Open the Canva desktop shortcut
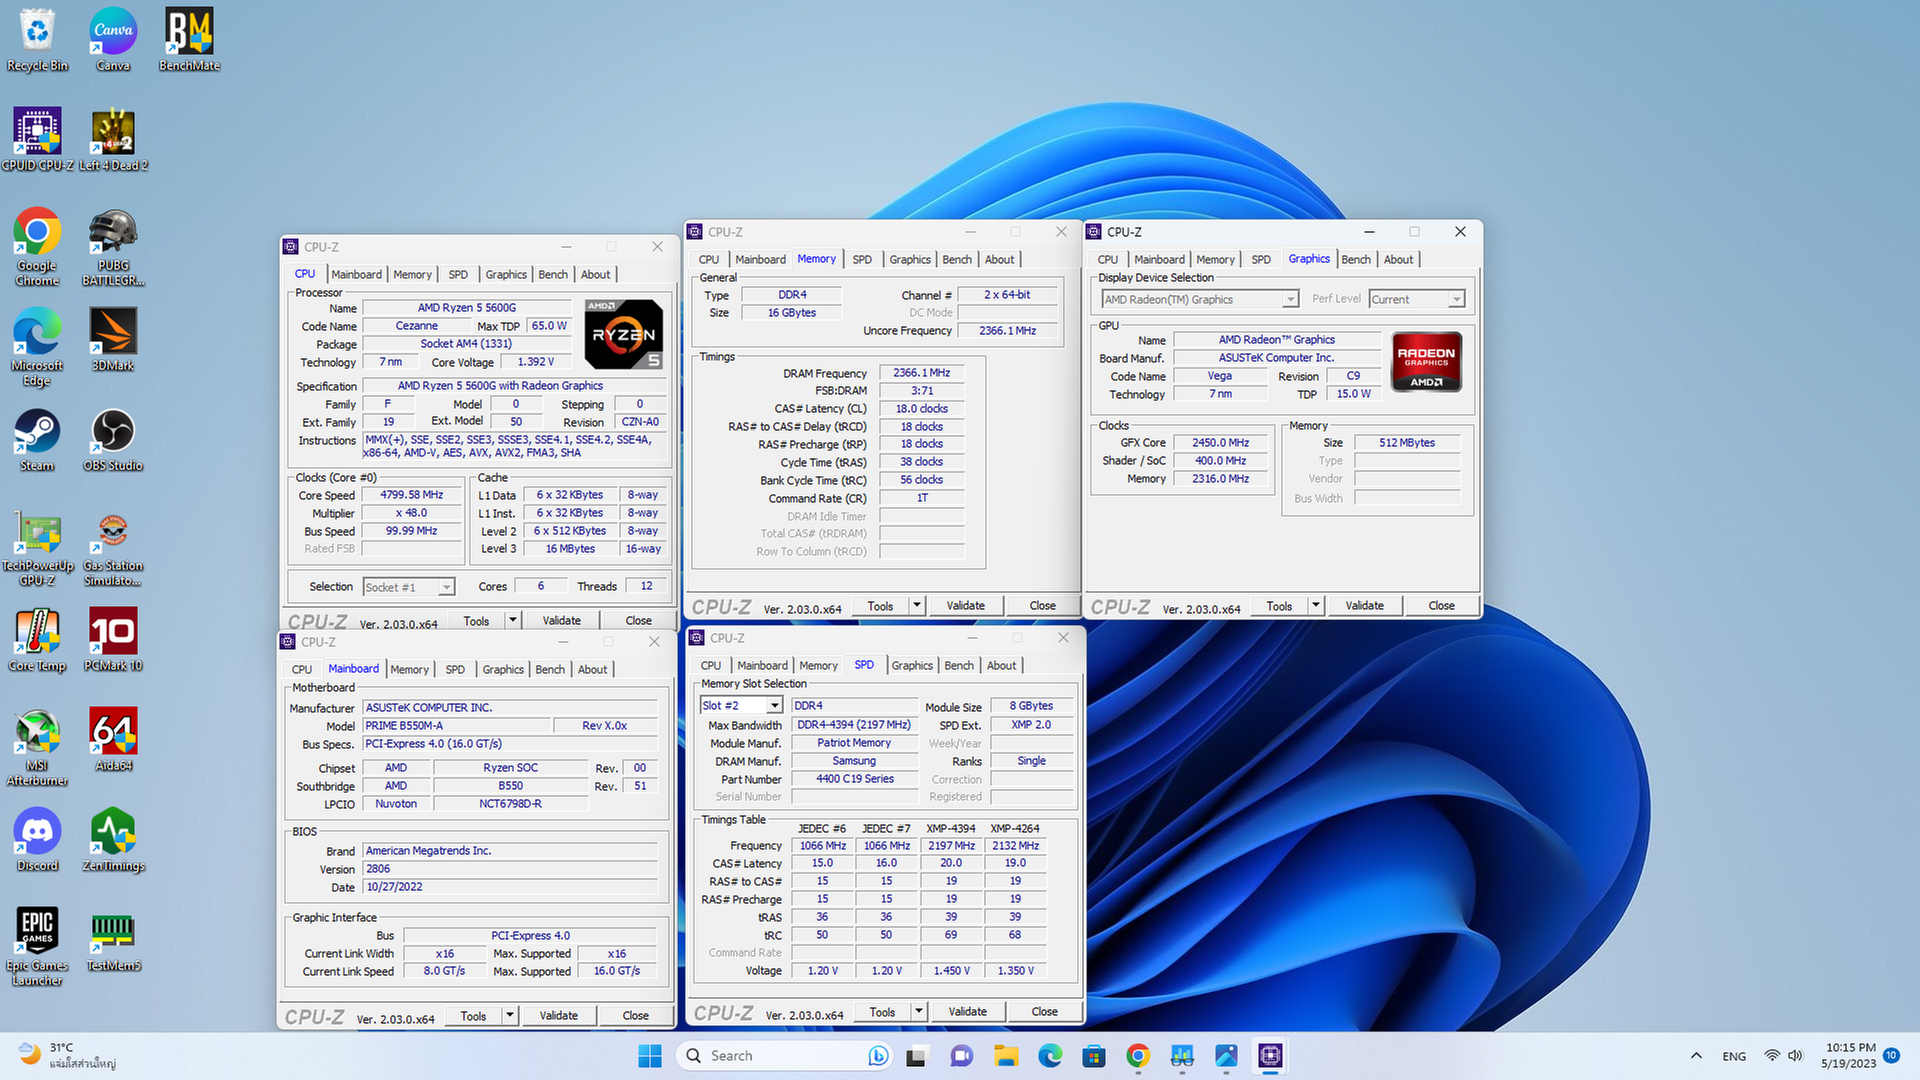This screenshot has height=1080, width=1920. coord(113,40)
